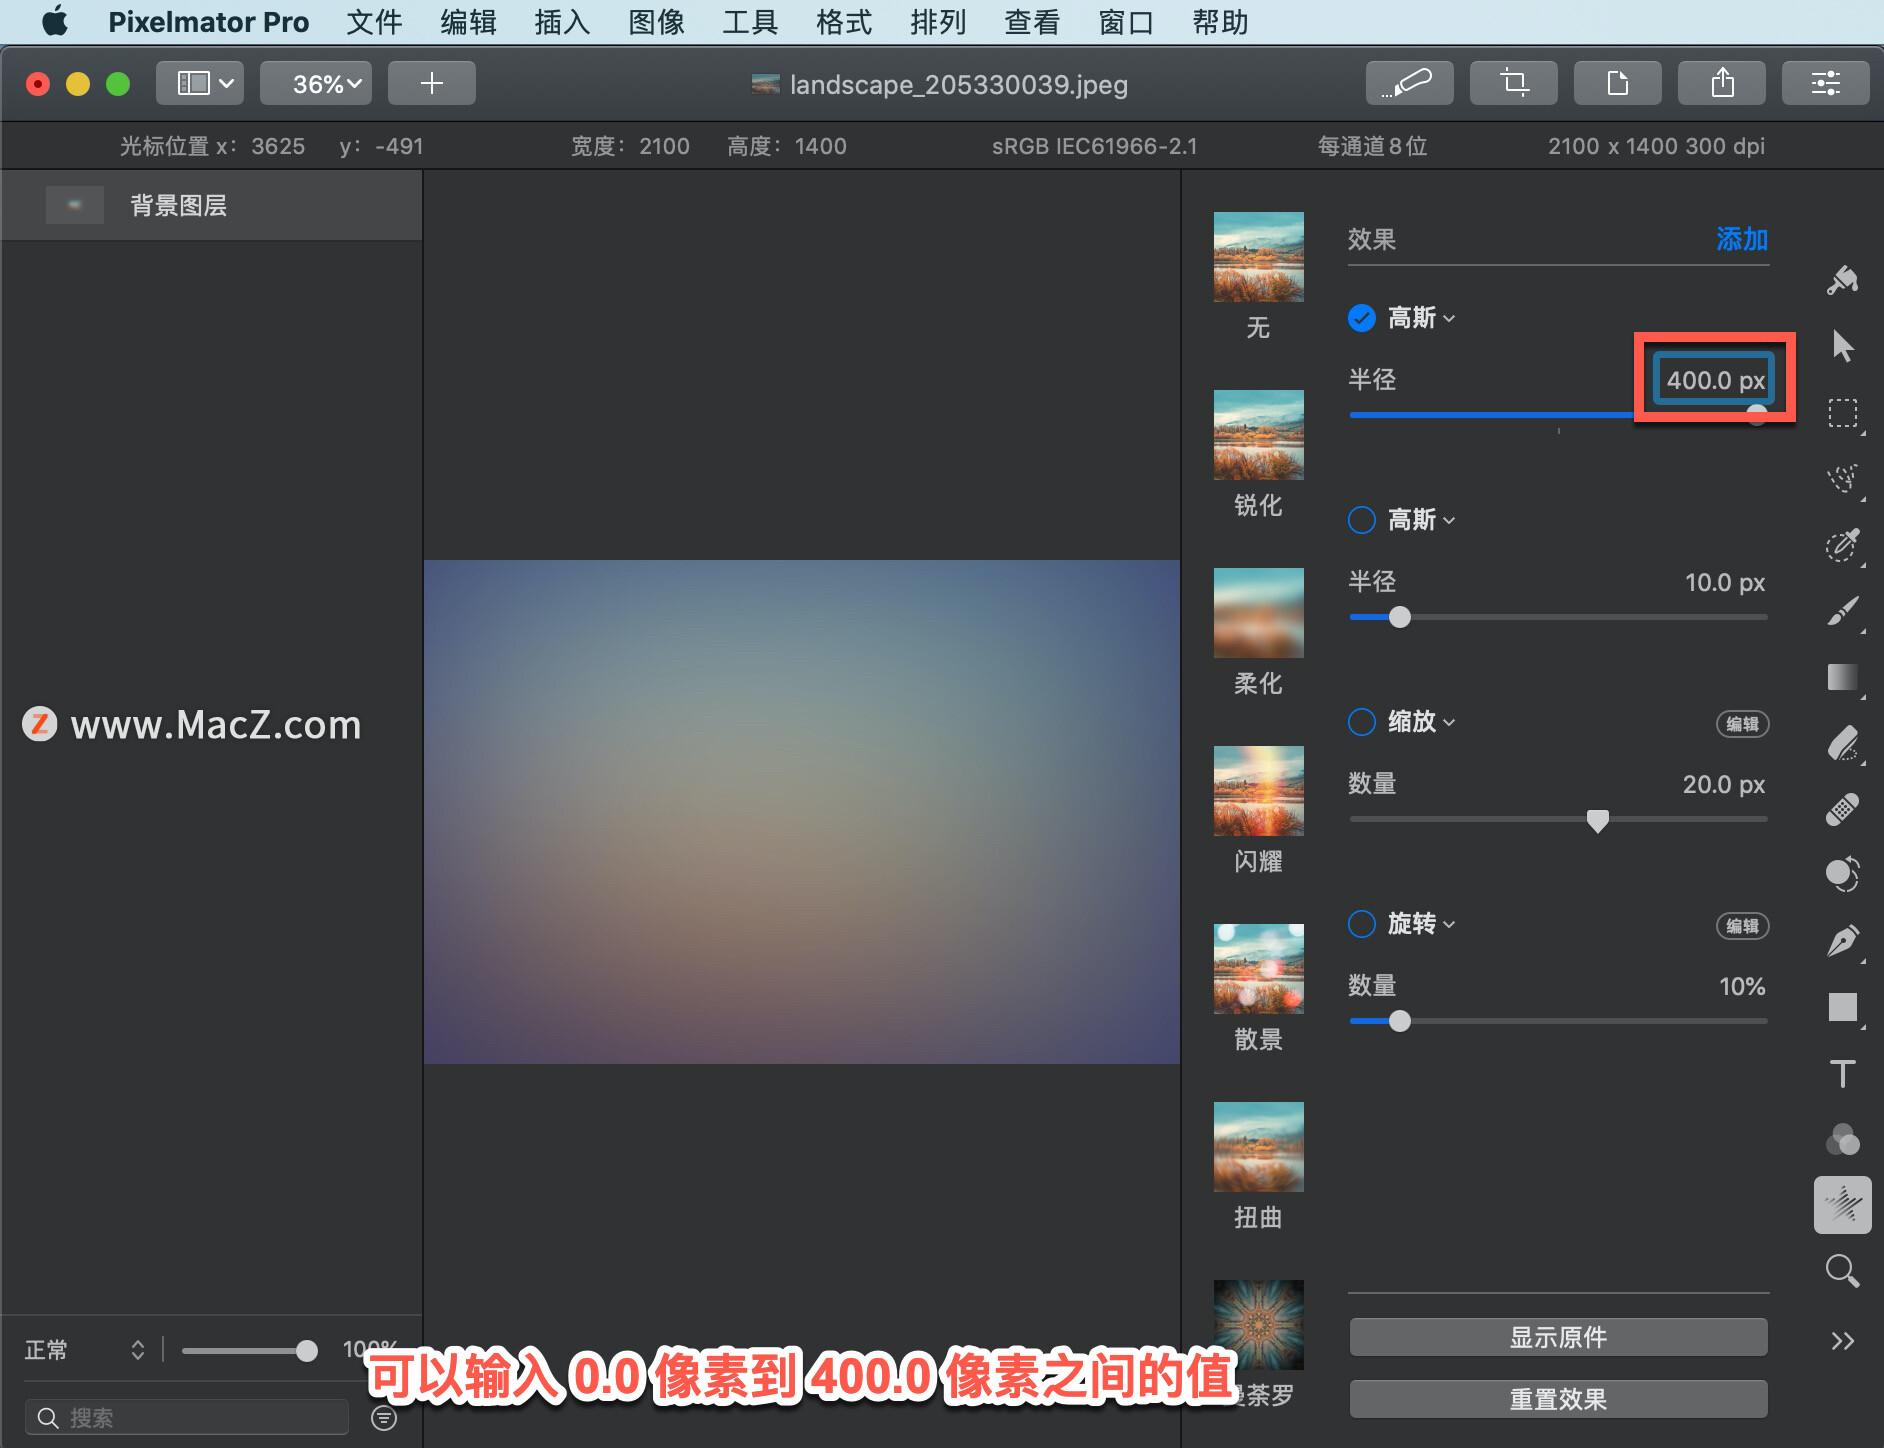Open the first 高斯 effect type dropdown
The width and height of the screenshot is (1884, 1448).
tap(1421, 318)
